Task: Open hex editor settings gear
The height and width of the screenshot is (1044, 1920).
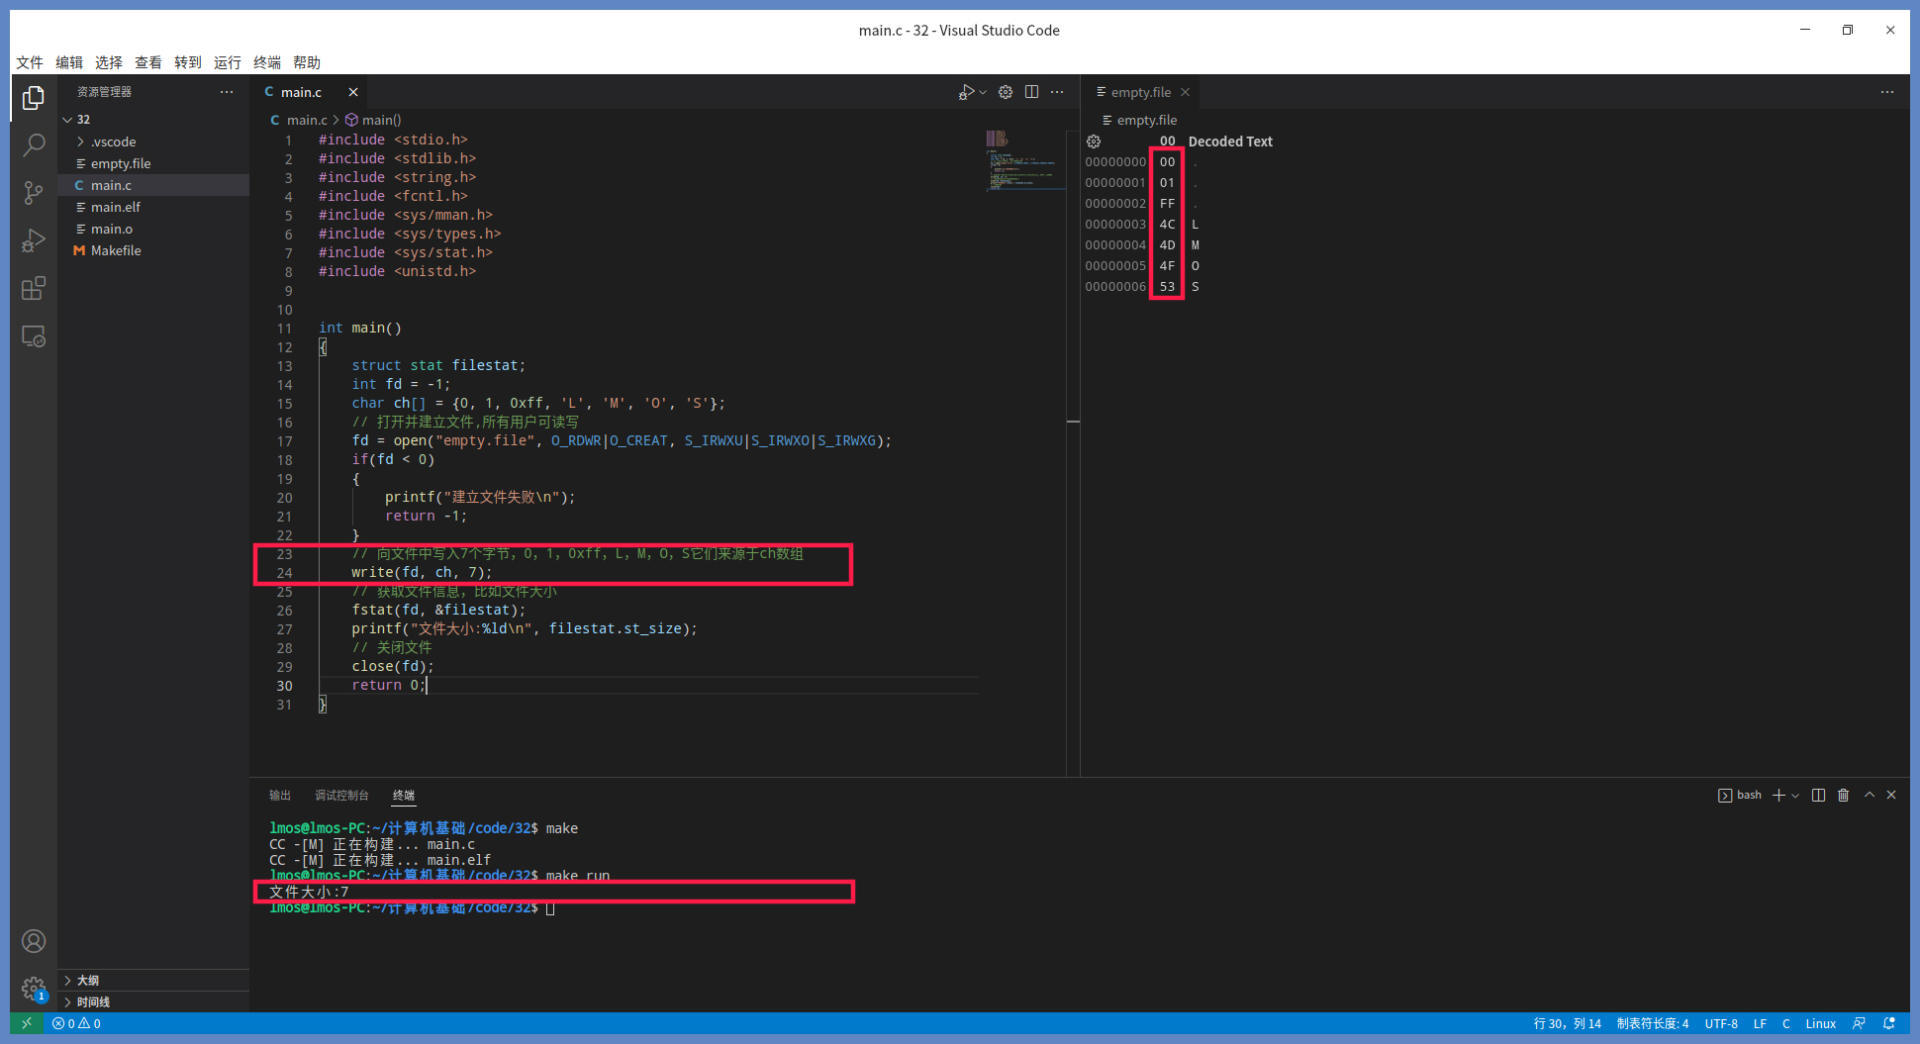Action: [1094, 142]
